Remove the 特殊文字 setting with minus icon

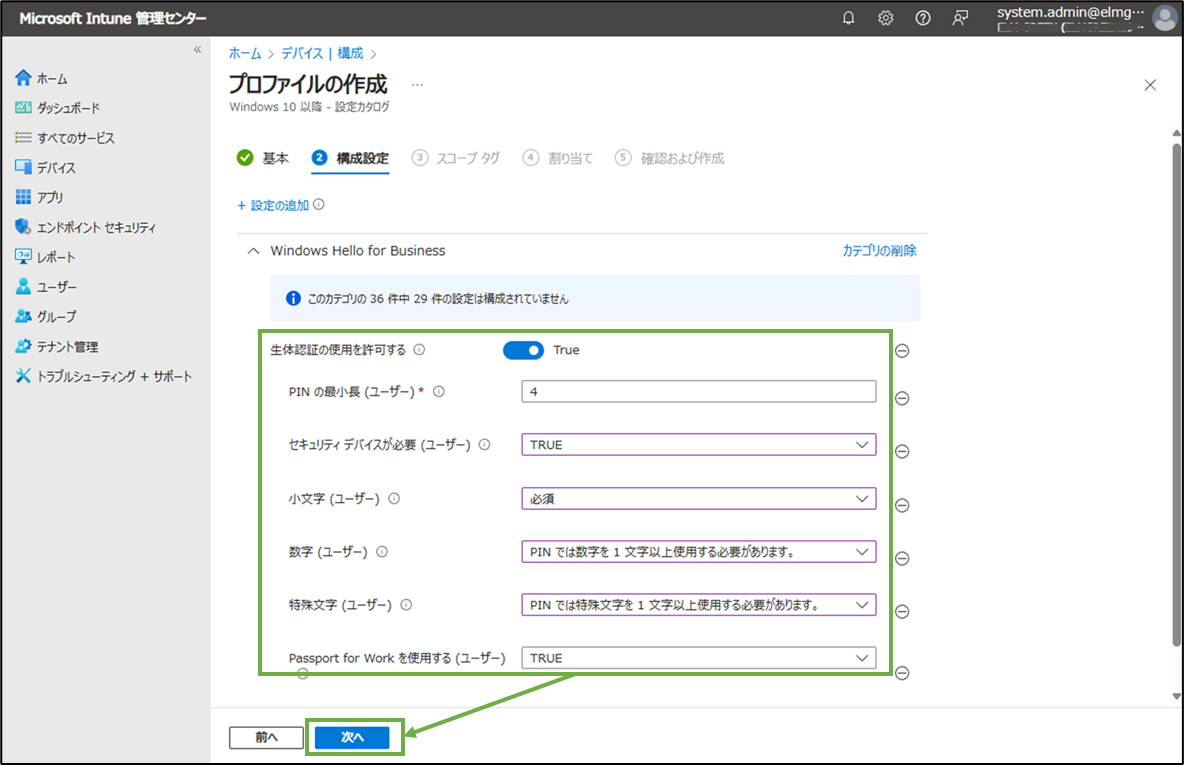[x=902, y=612]
